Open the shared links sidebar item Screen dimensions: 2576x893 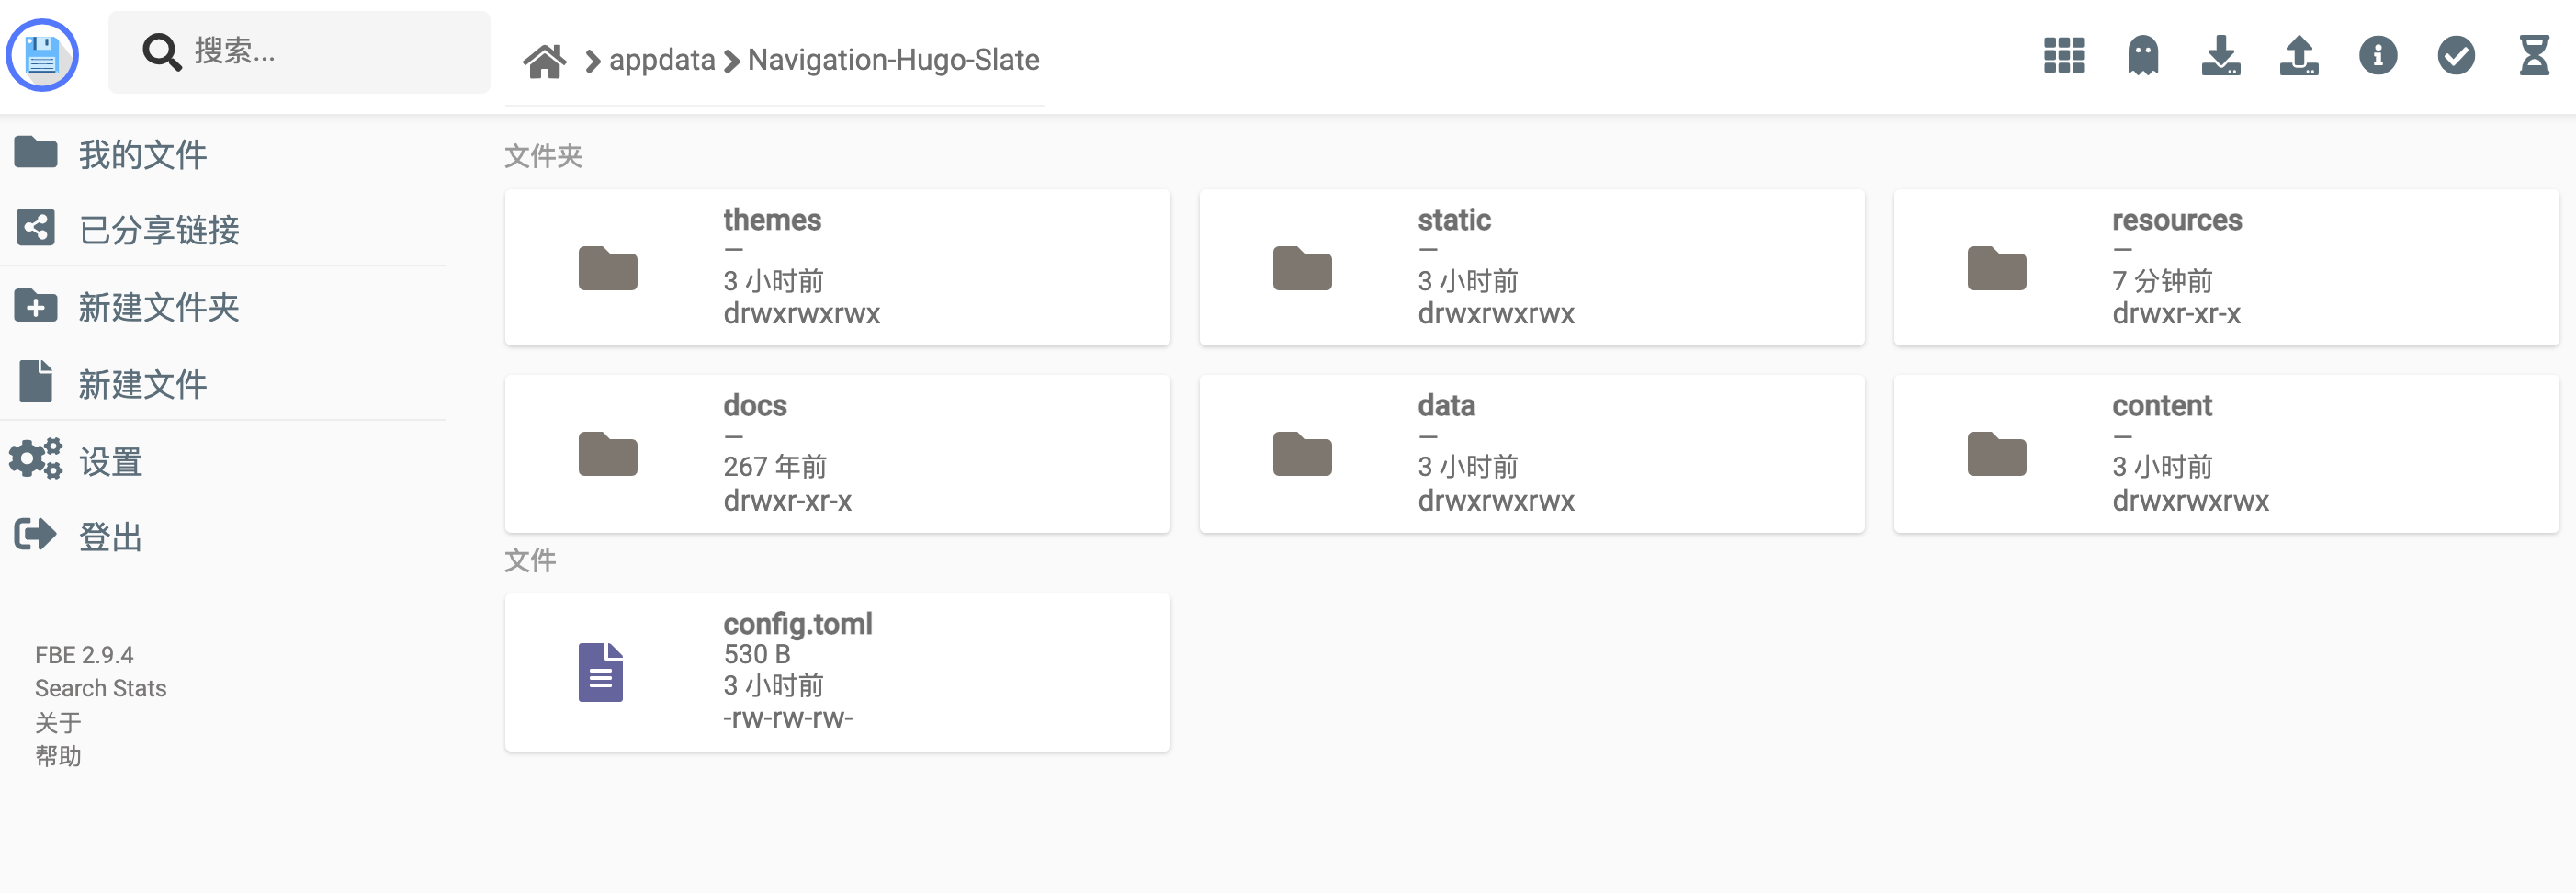pos(158,230)
